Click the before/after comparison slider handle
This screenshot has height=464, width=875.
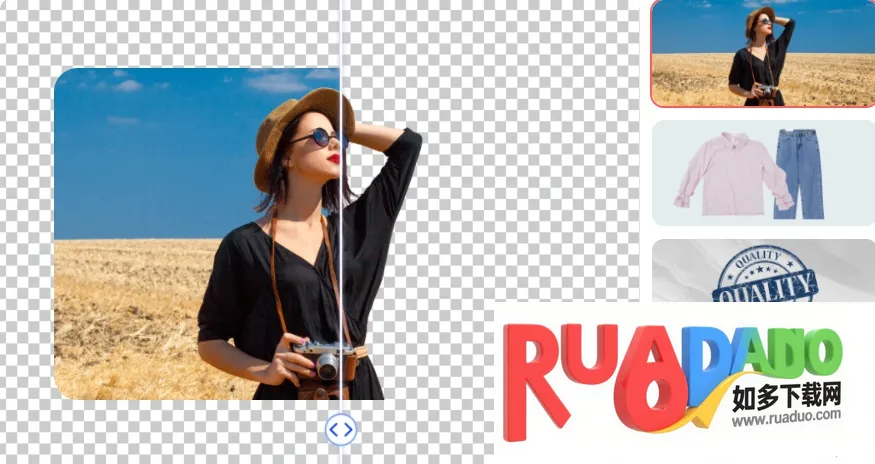click(x=341, y=430)
